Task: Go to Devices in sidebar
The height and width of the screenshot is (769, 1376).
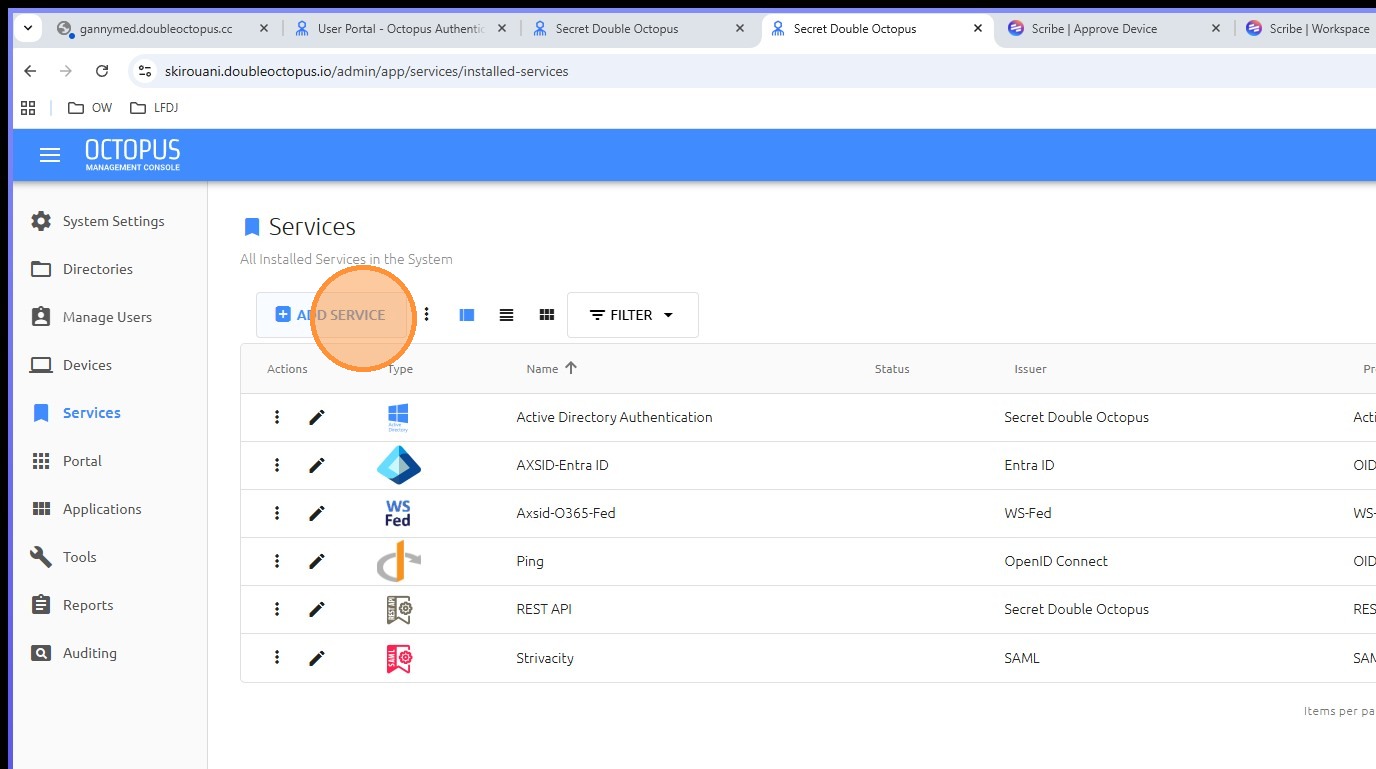Action: point(87,365)
